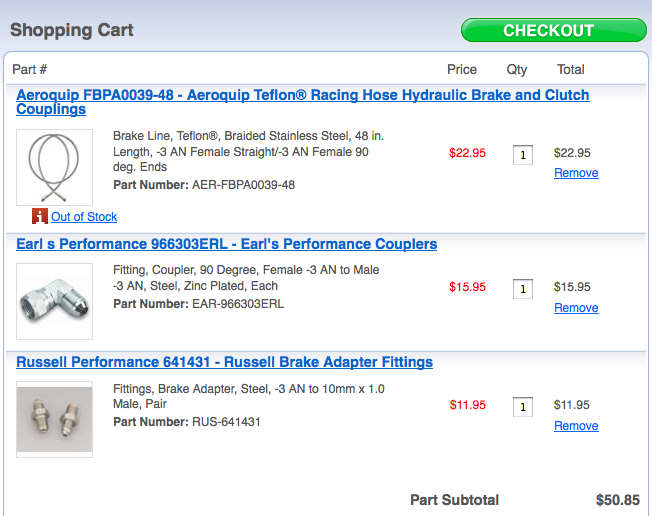Click the Out of Stock link
The image size is (652, 516).
pos(84,217)
